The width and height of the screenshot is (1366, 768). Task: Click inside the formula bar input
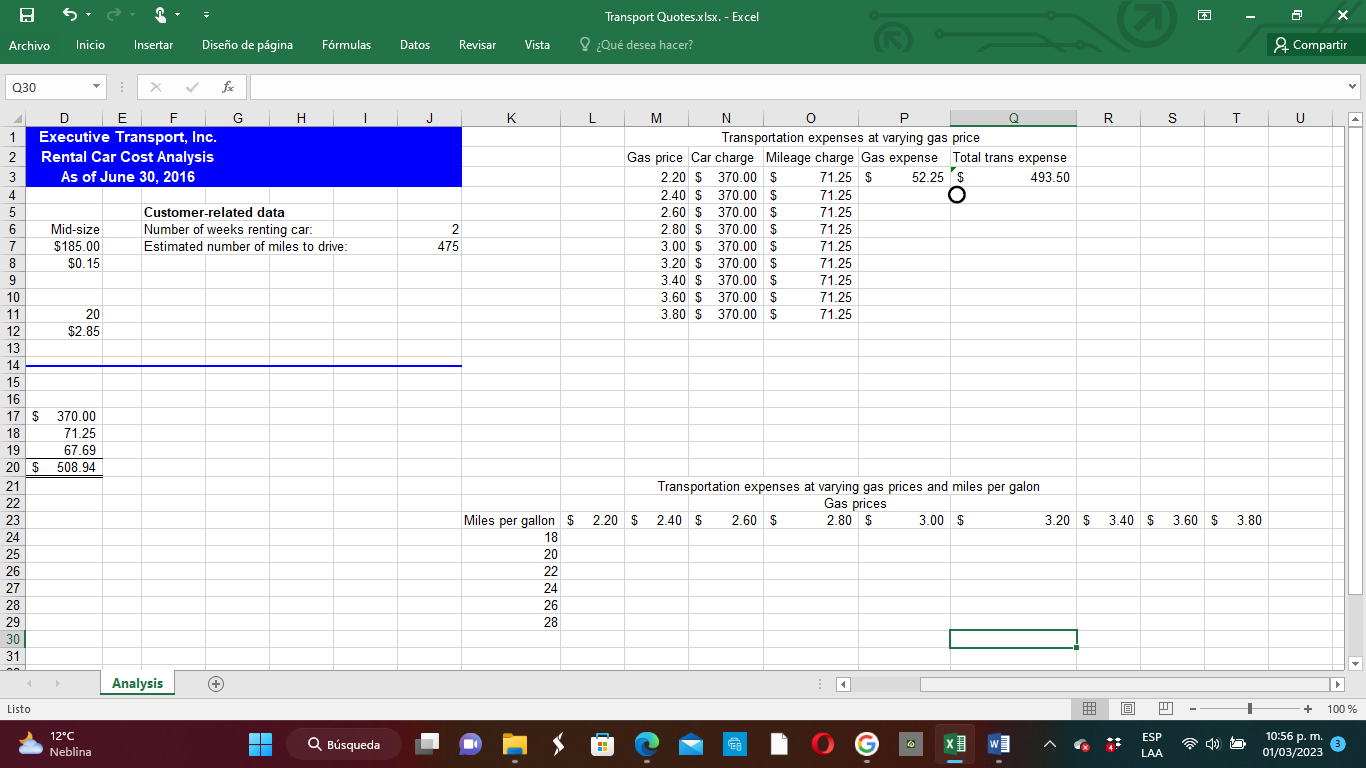click(795, 87)
